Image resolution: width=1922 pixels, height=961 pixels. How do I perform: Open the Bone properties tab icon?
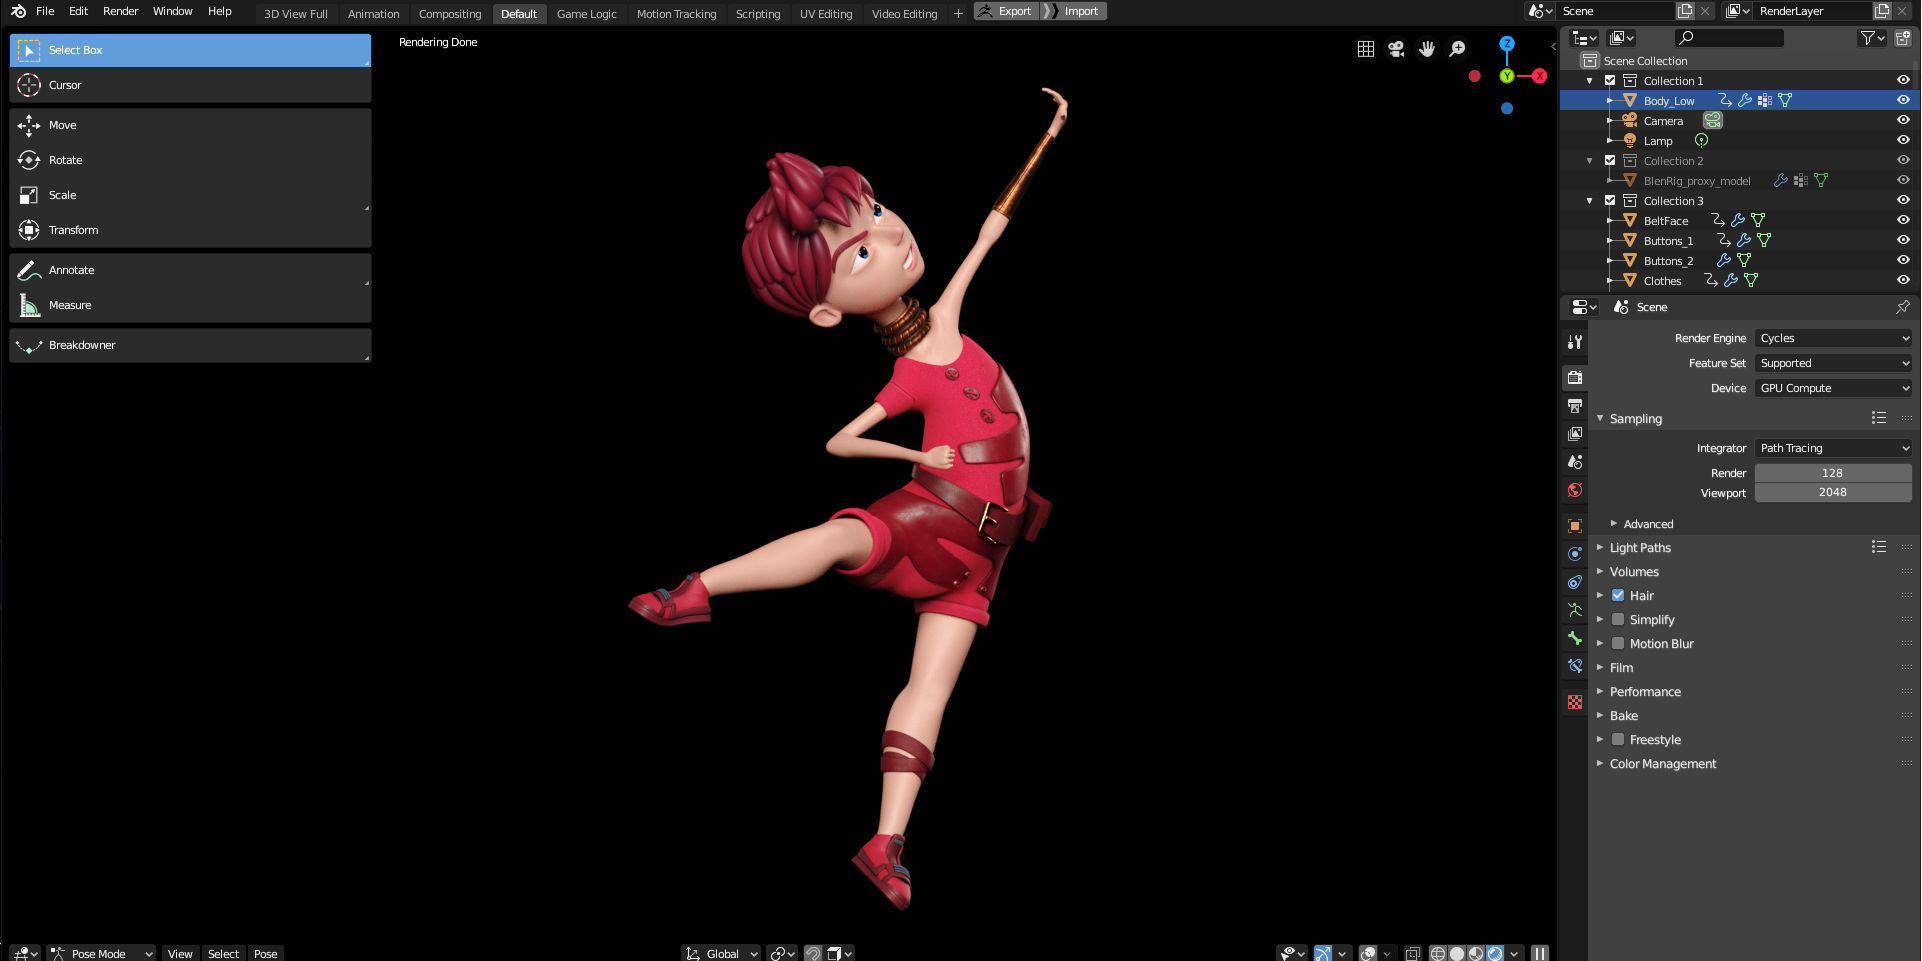(1575, 638)
